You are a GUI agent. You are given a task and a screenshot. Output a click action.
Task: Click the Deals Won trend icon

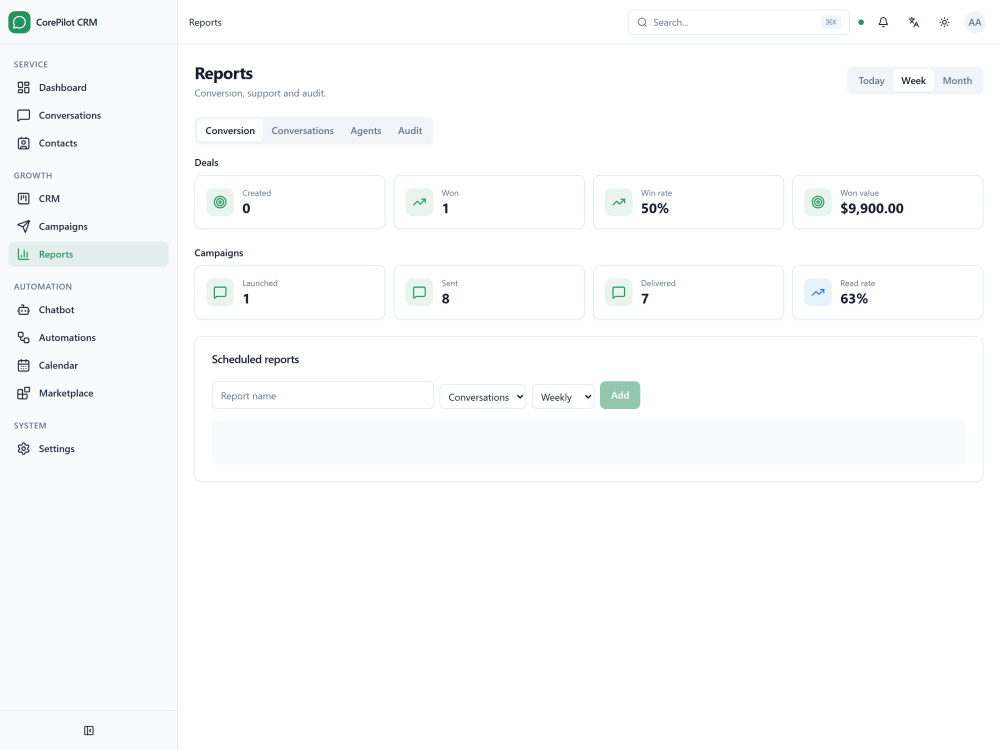[x=419, y=202]
